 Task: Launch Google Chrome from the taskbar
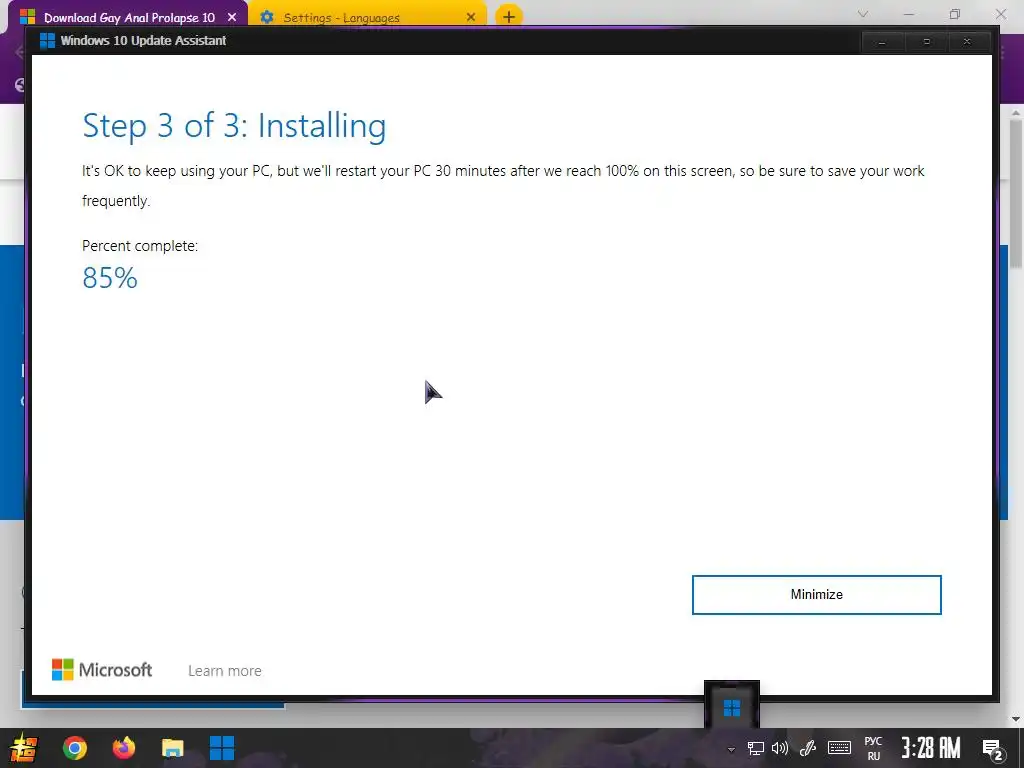74,748
